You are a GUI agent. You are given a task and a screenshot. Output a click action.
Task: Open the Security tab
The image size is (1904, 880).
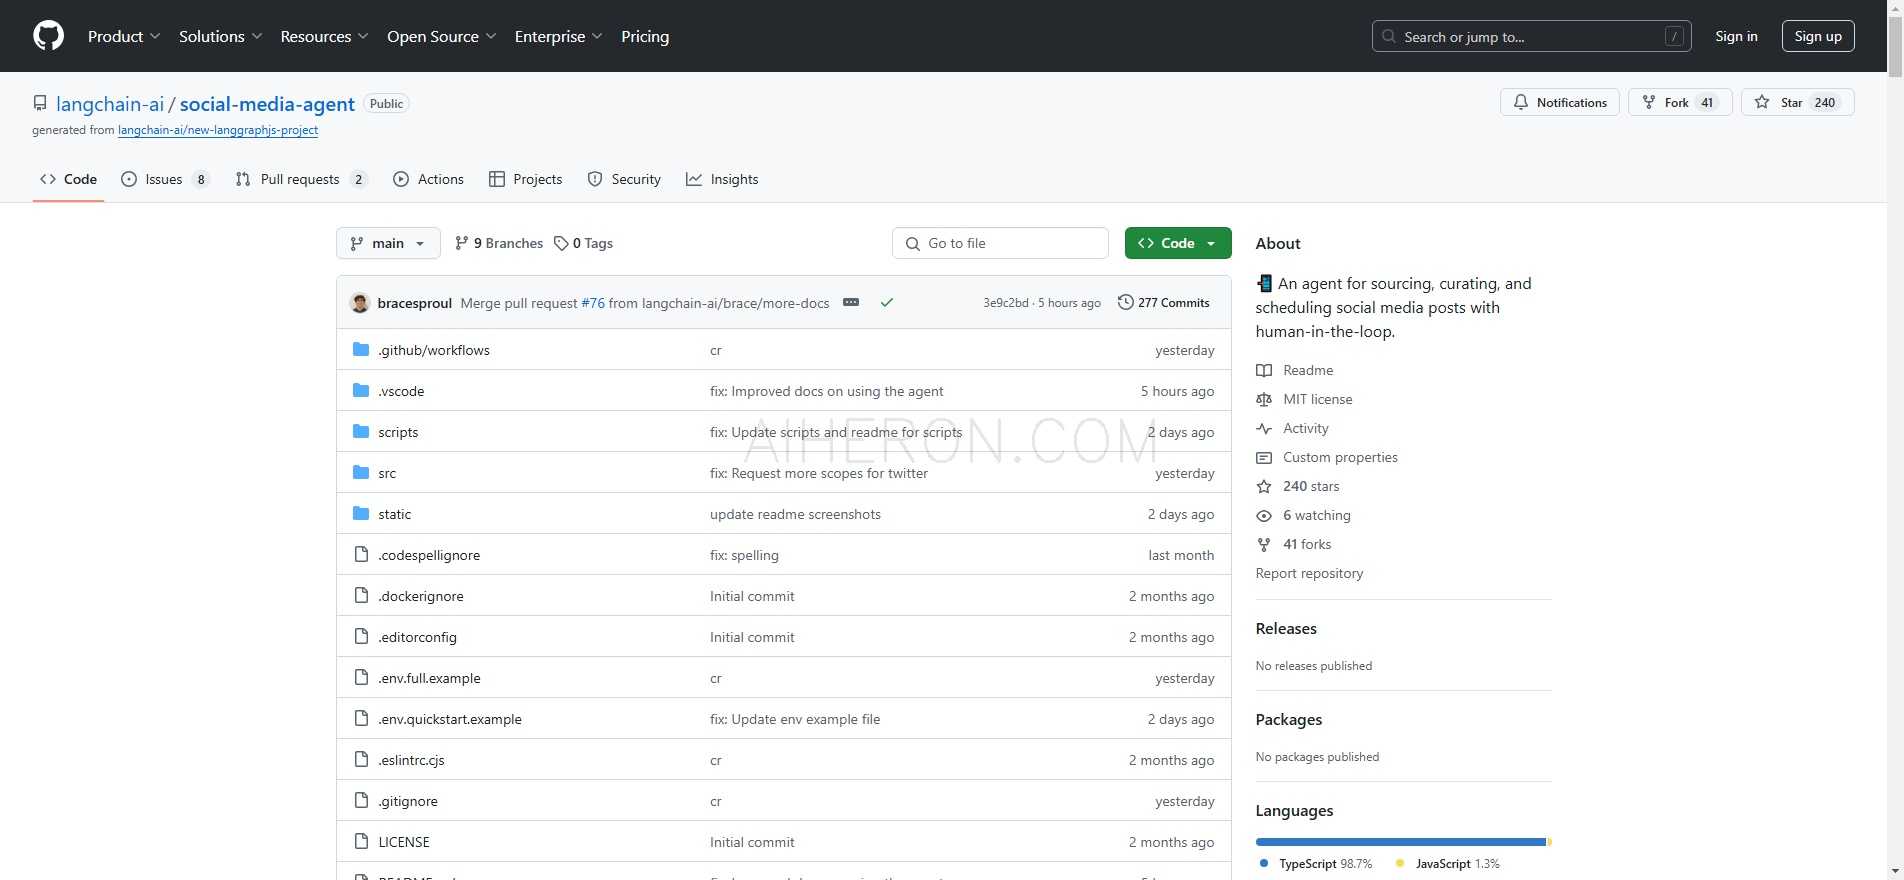pyautogui.click(x=624, y=179)
